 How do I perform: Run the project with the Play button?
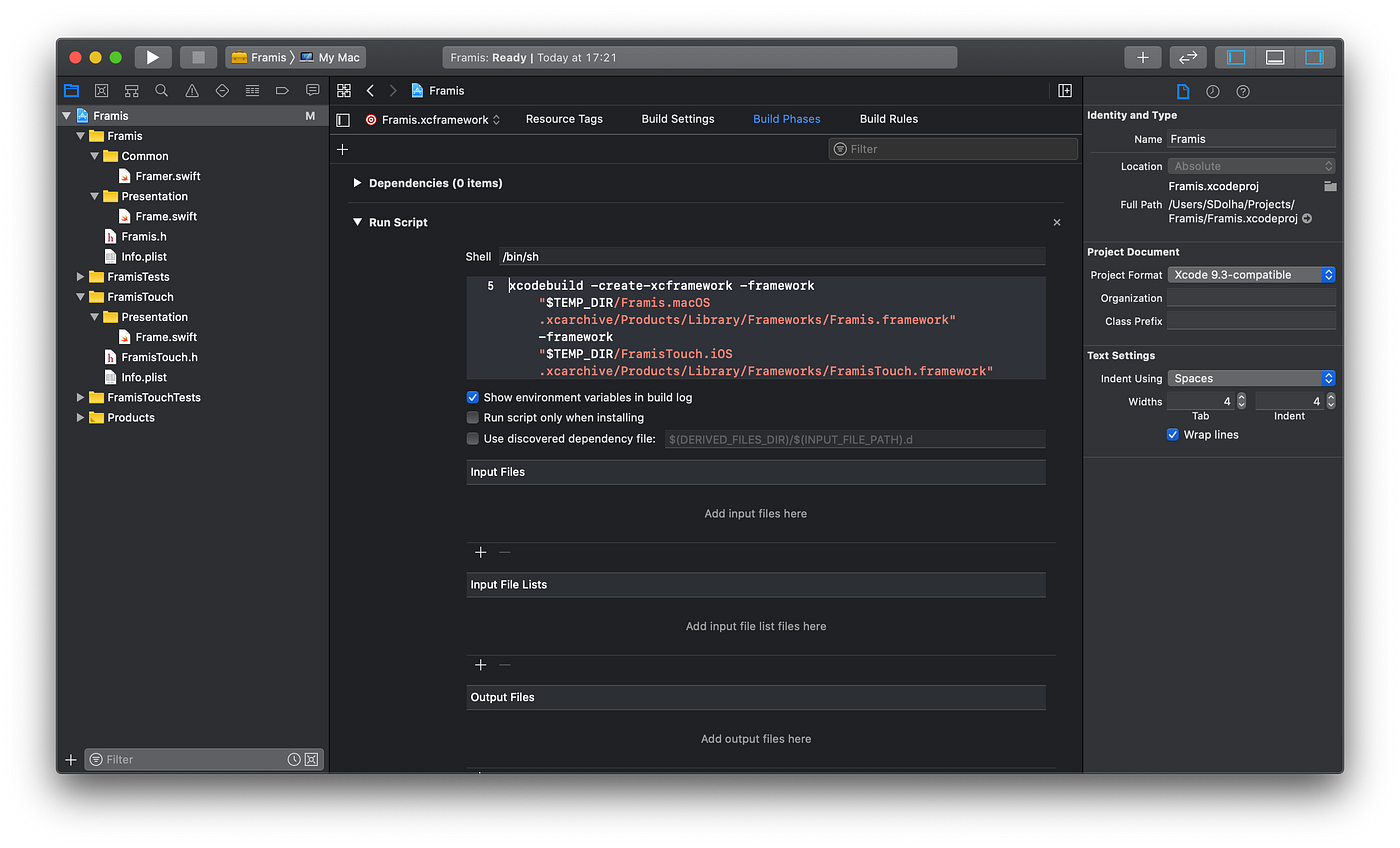[x=152, y=57]
